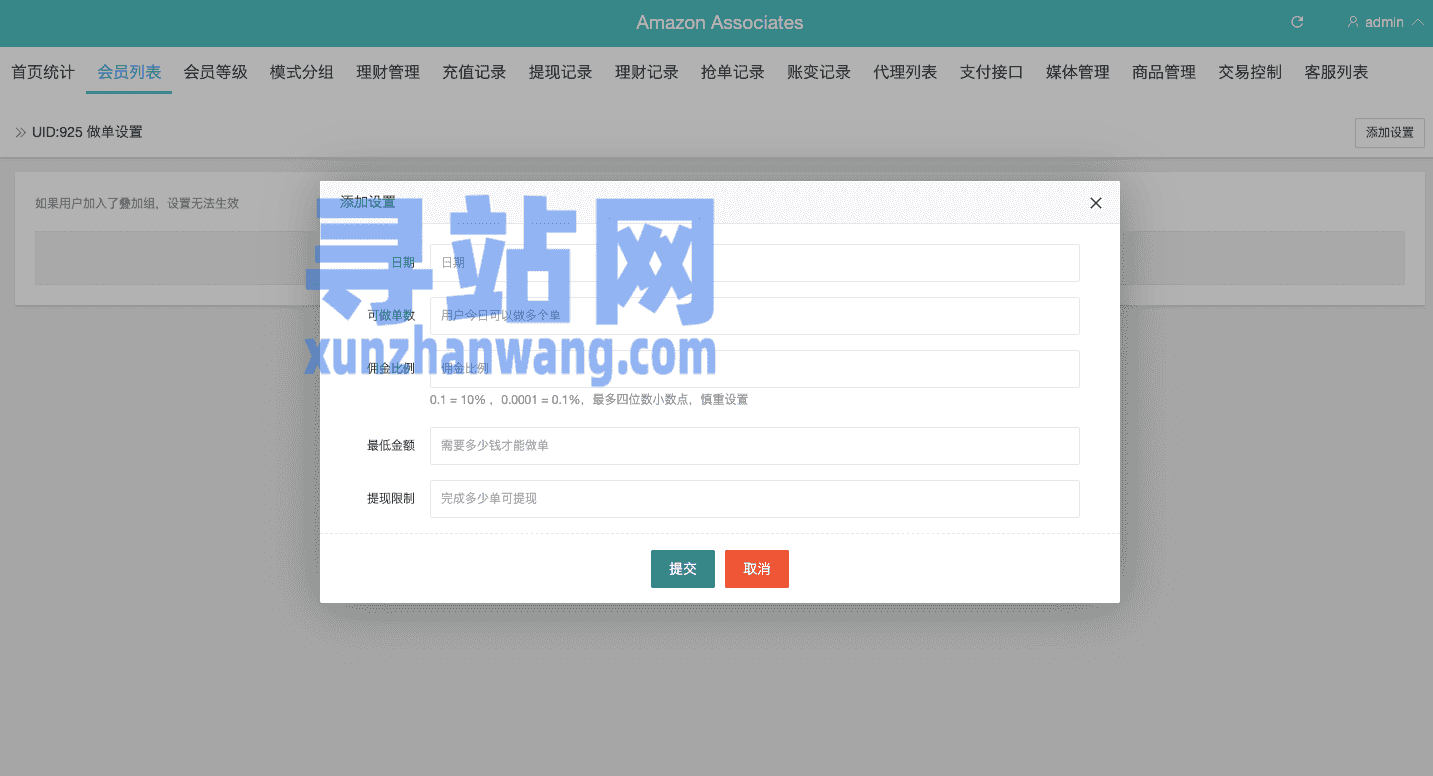
Task: Click the double-chevron icon before UID:925
Action: (21, 132)
